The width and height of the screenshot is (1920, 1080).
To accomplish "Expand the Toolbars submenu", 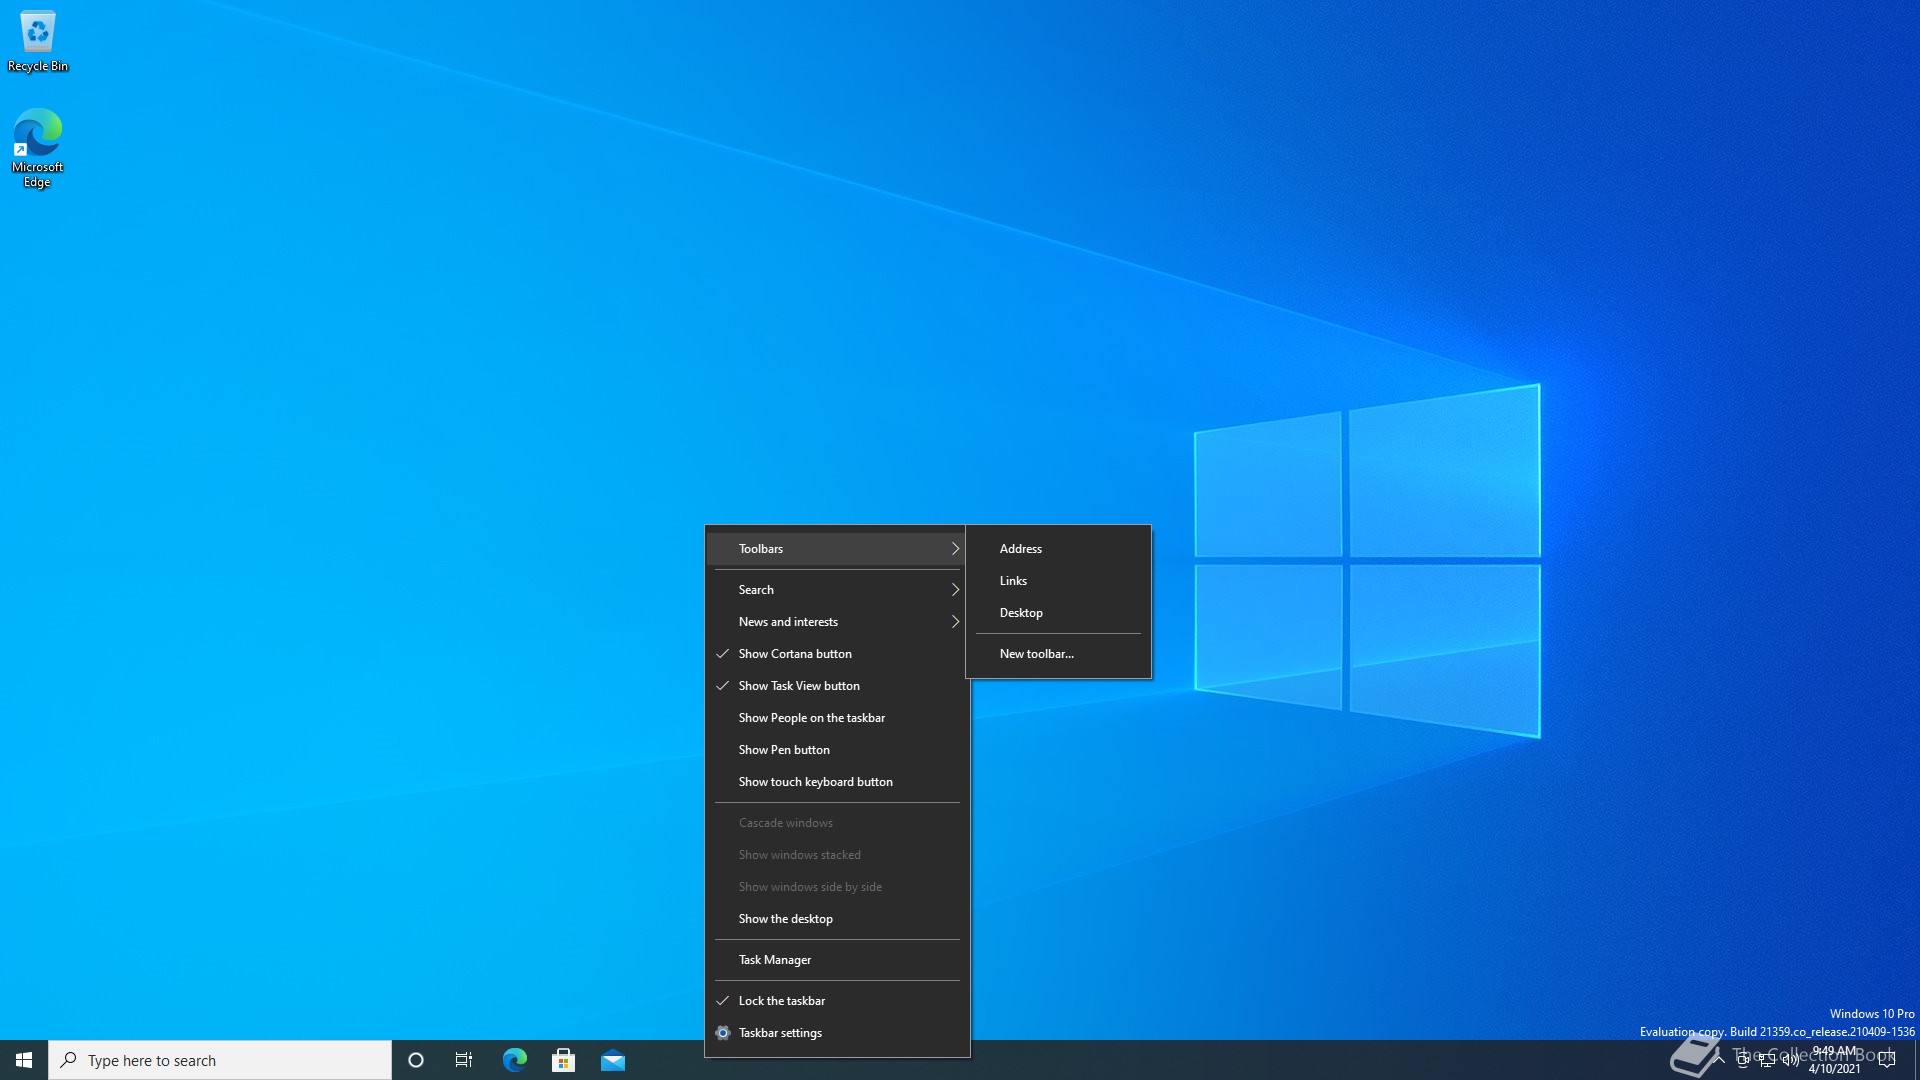I will coord(837,549).
